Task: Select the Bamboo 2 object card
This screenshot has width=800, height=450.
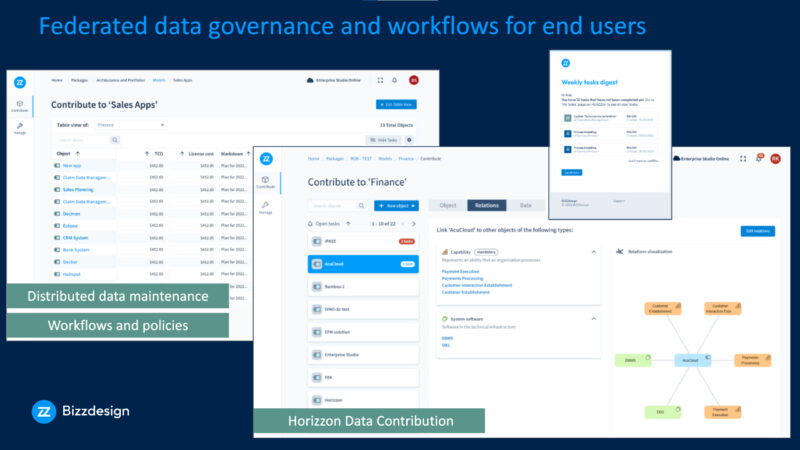Action: point(363,287)
